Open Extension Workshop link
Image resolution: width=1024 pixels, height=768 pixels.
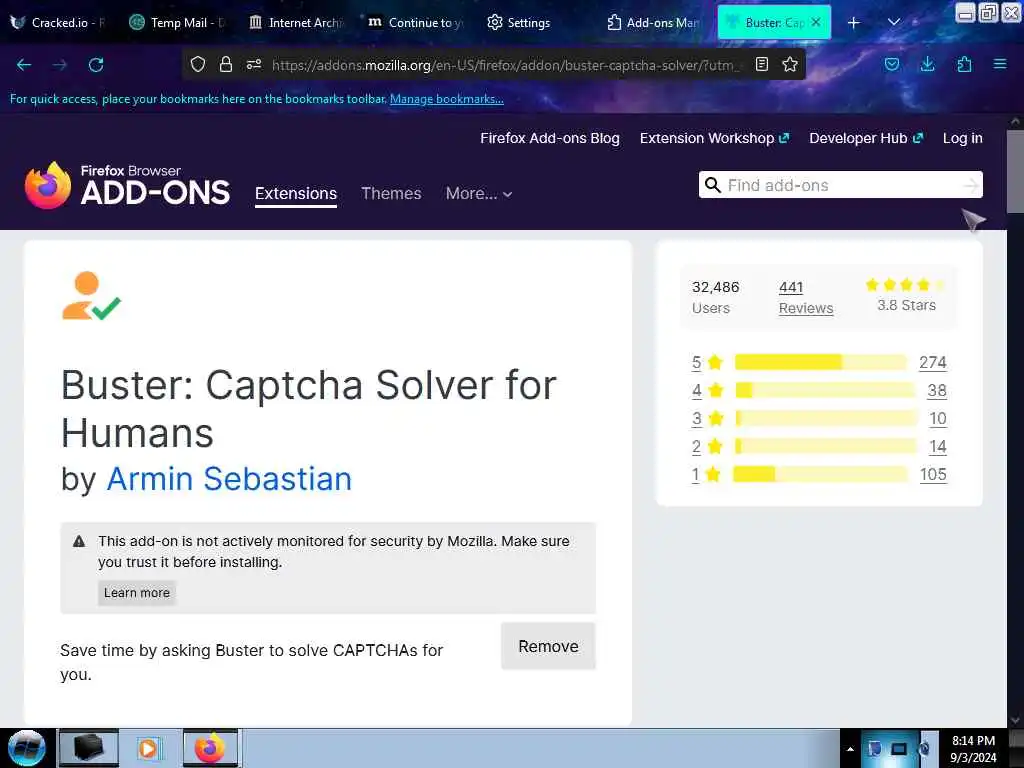pos(714,138)
